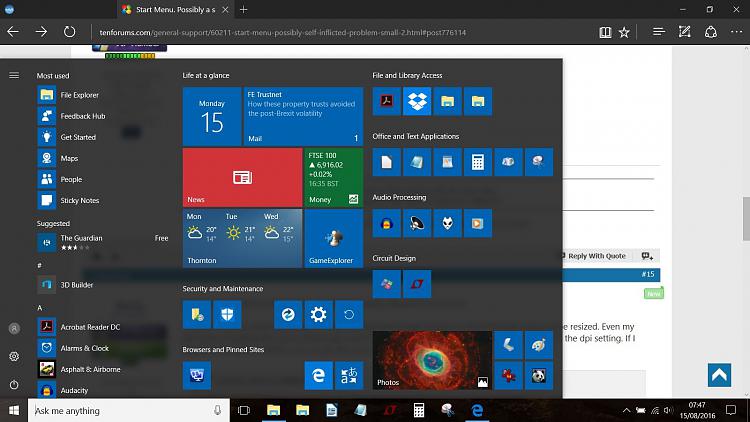Image resolution: width=750 pixels, height=422 pixels.
Task: Launch Feedback Hub app
Action: 103,116
